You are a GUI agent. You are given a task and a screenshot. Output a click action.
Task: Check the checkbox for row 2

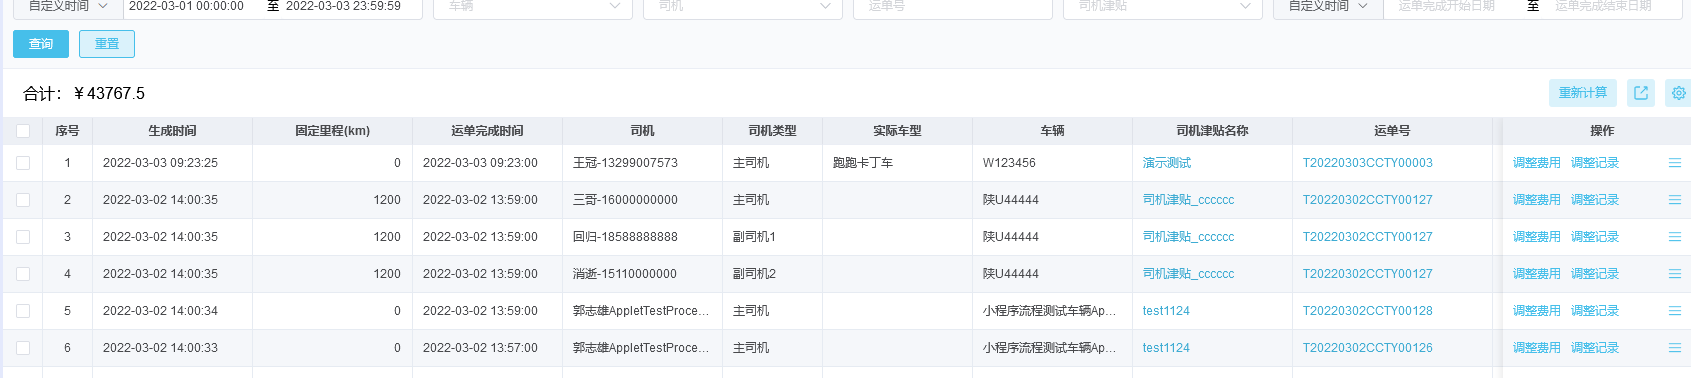23,200
